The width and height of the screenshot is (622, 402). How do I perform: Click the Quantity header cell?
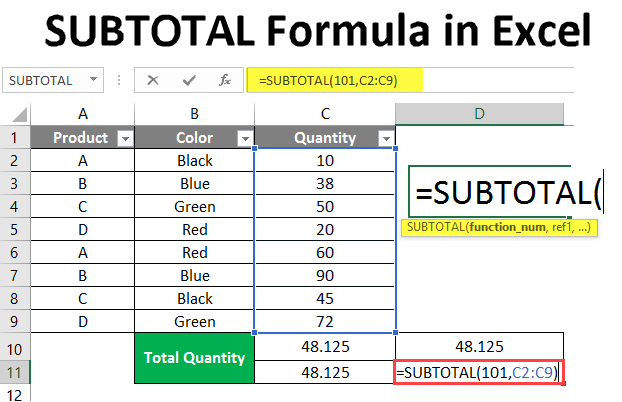click(325, 138)
